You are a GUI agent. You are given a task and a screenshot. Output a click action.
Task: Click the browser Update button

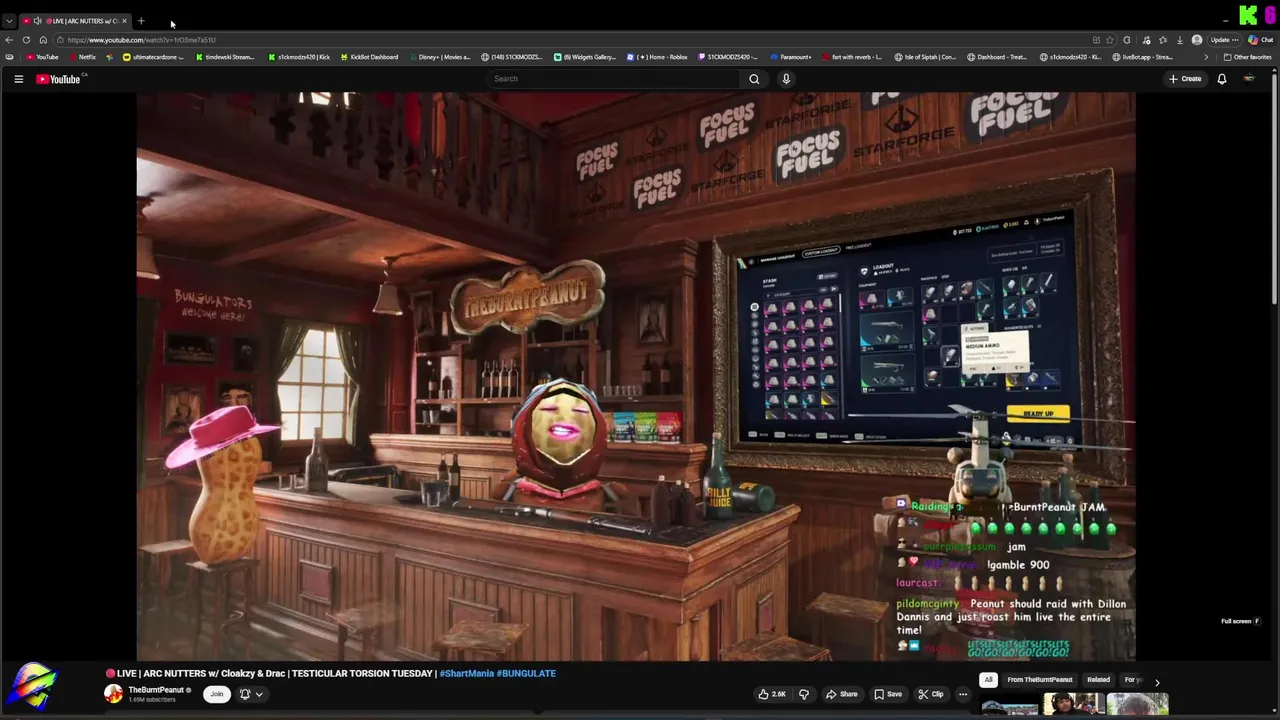tap(1224, 40)
